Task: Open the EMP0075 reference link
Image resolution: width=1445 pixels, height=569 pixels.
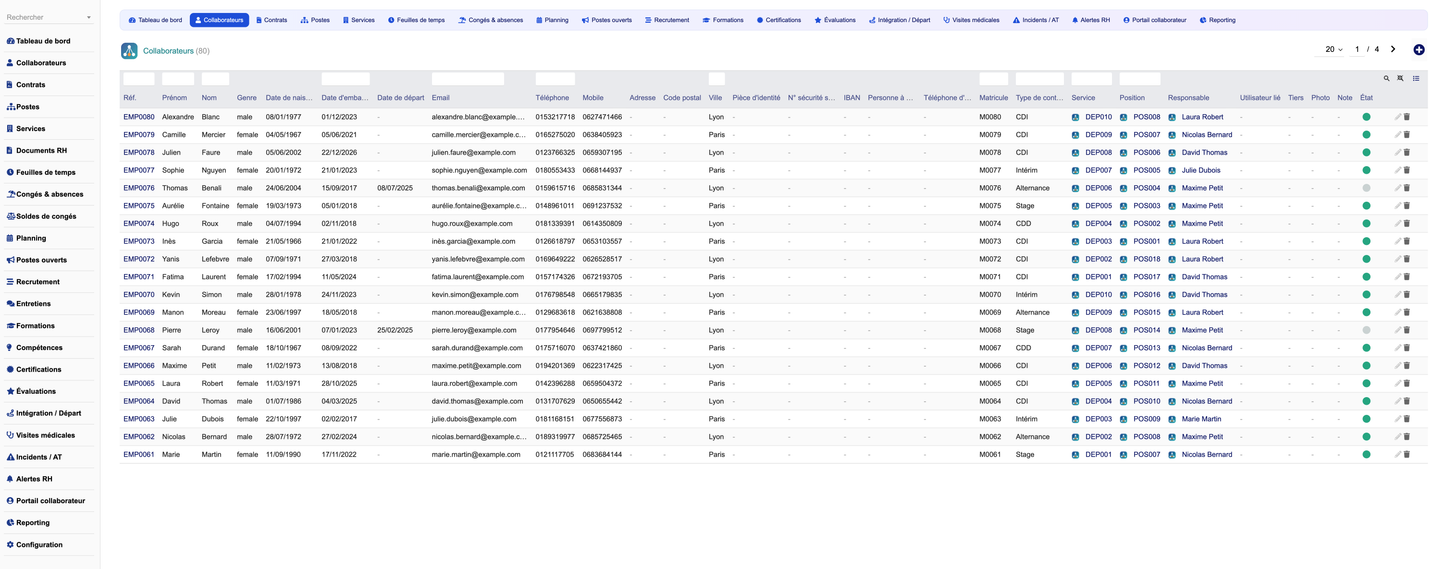Action: [x=139, y=206]
